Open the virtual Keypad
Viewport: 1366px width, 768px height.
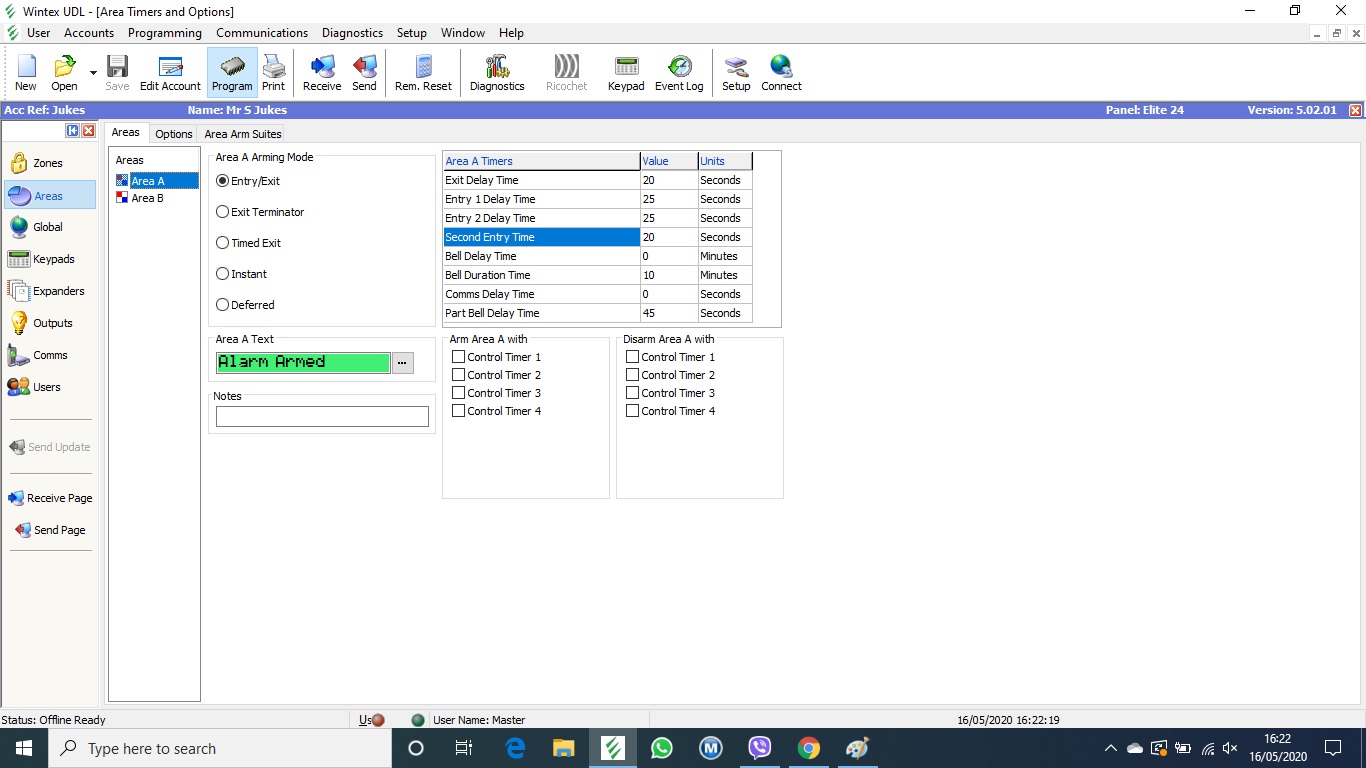(626, 73)
